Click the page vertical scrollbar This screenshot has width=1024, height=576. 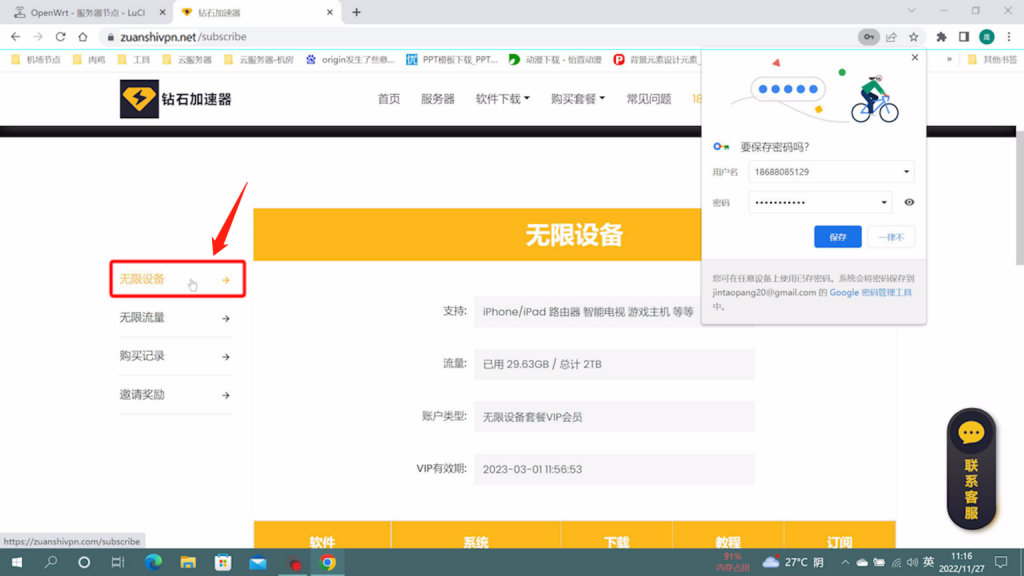pyautogui.click(x=1019, y=198)
